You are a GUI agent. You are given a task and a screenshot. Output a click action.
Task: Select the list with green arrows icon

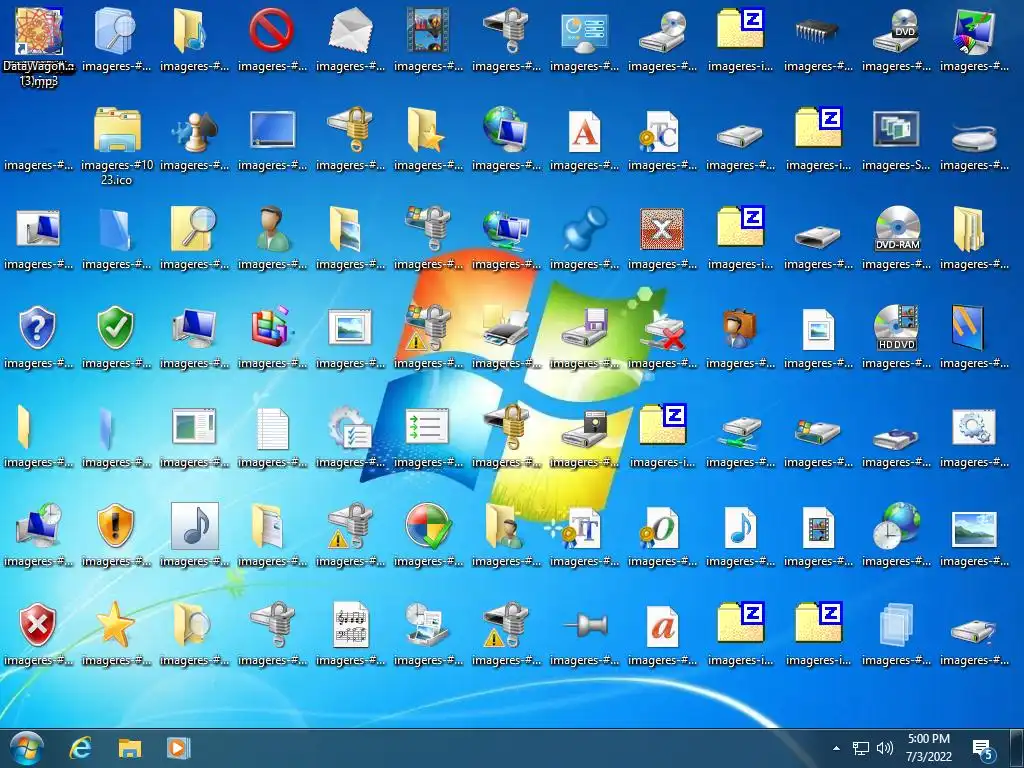click(x=426, y=427)
